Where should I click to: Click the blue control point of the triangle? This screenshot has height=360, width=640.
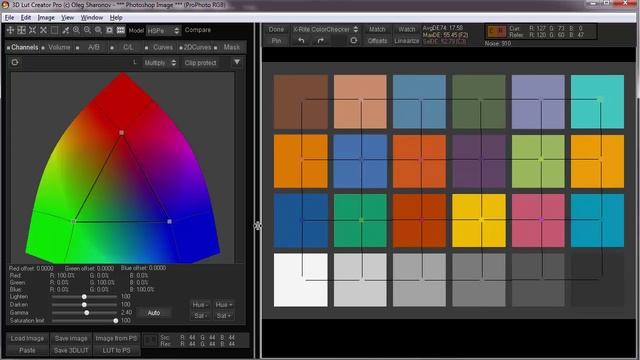(x=169, y=221)
